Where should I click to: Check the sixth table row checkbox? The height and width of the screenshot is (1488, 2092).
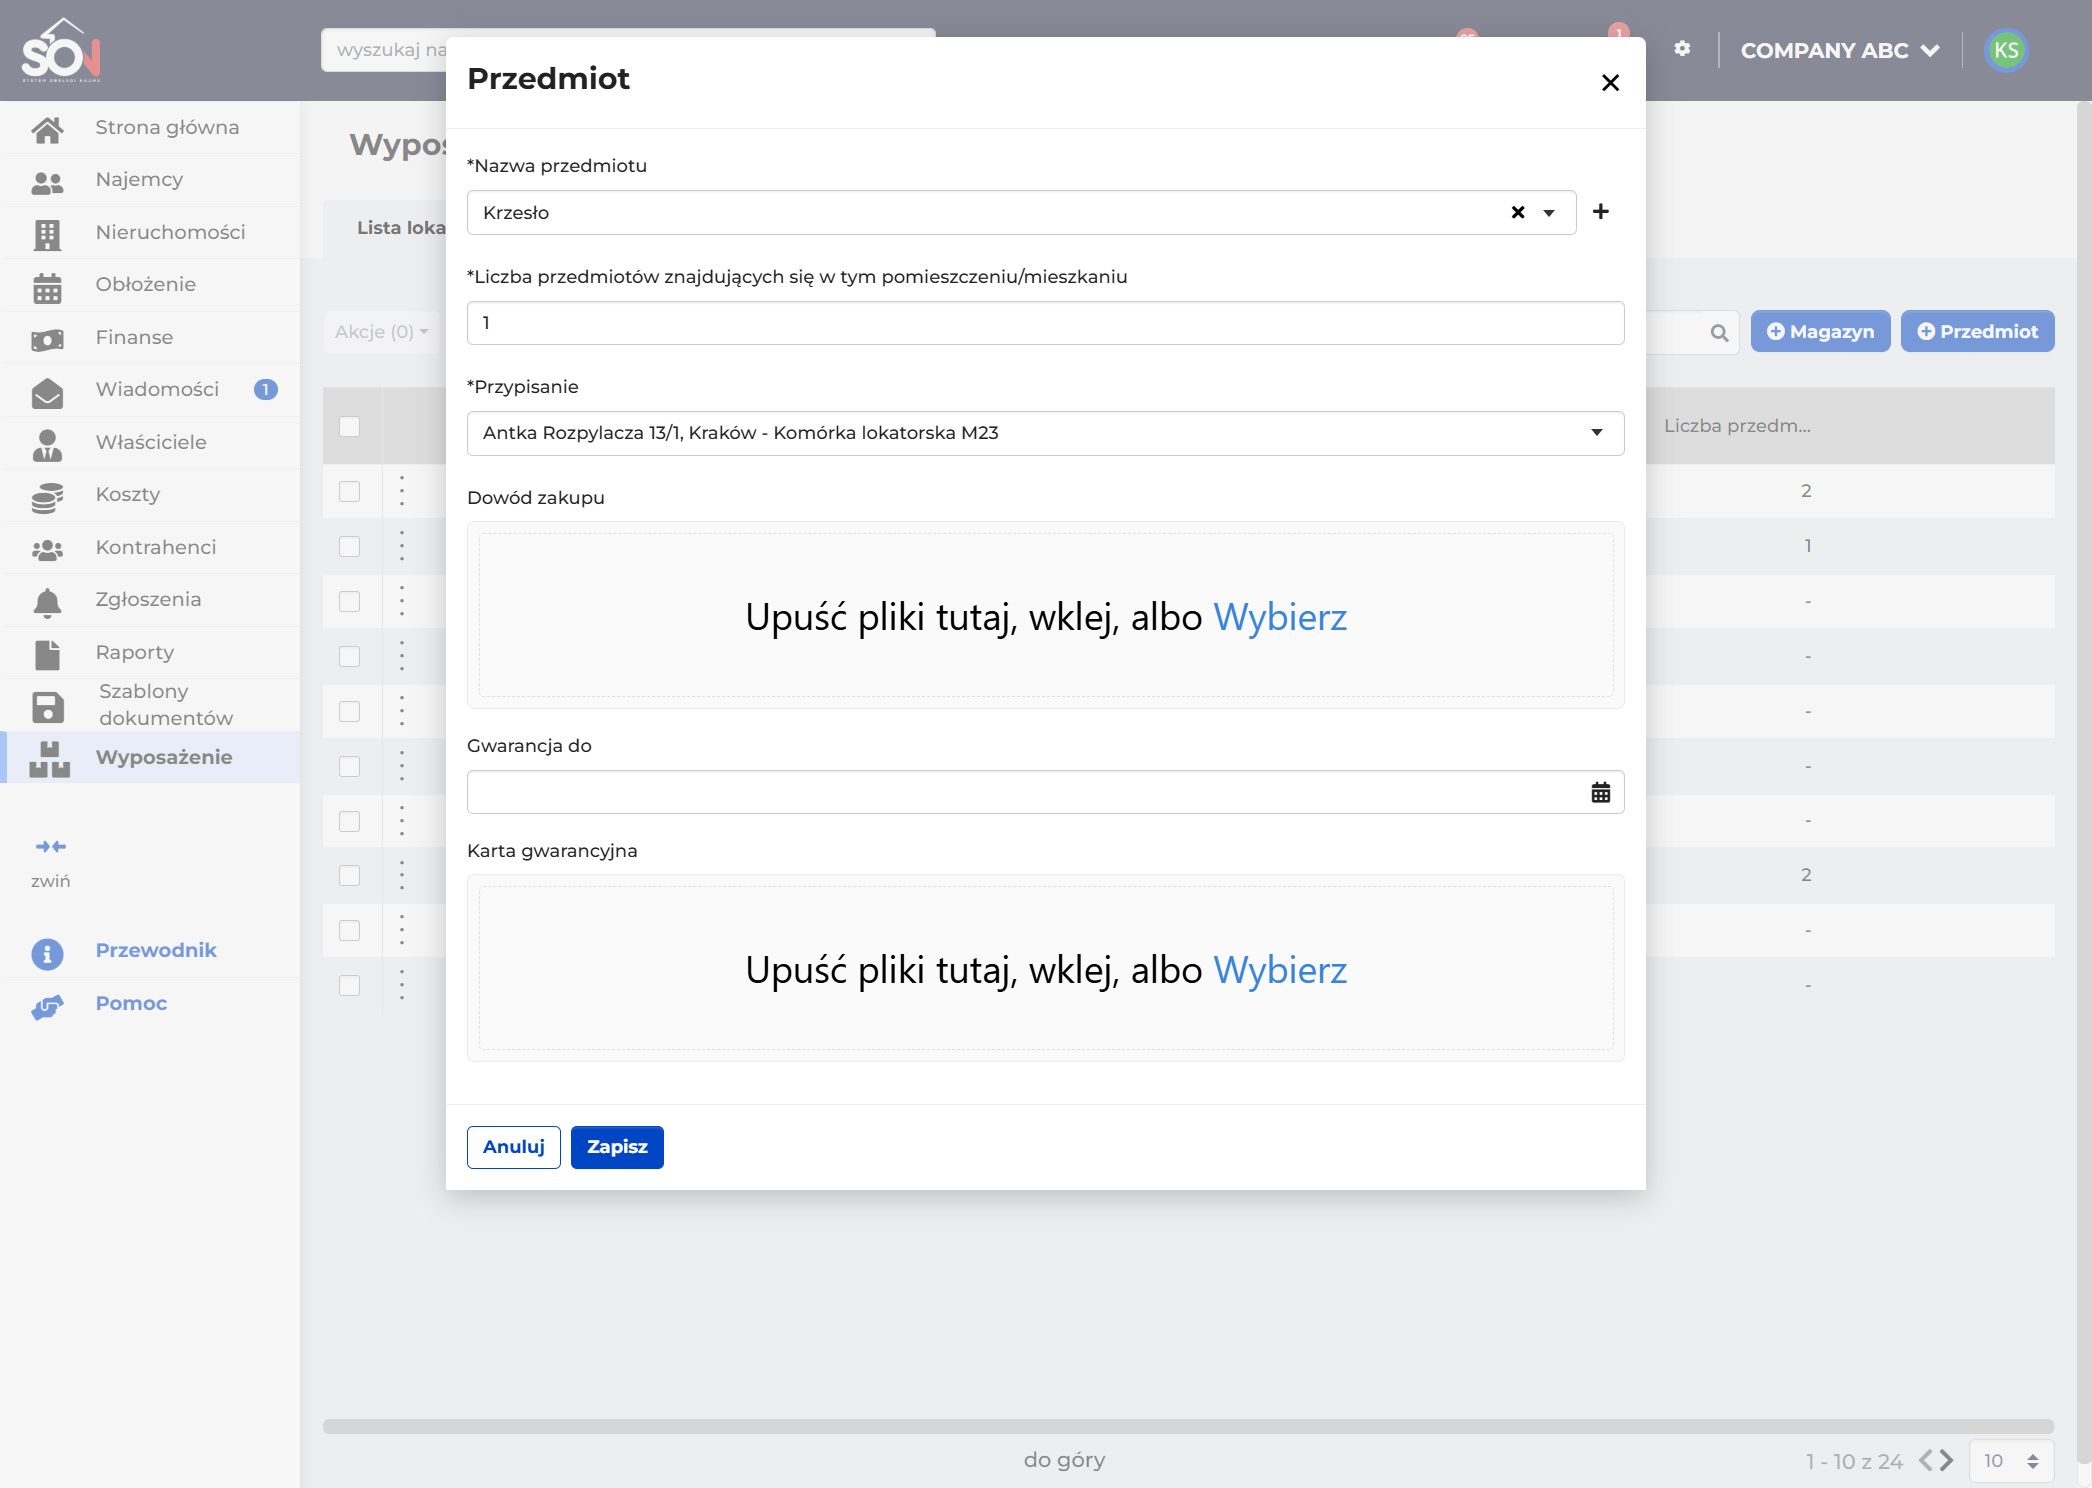tap(349, 766)
